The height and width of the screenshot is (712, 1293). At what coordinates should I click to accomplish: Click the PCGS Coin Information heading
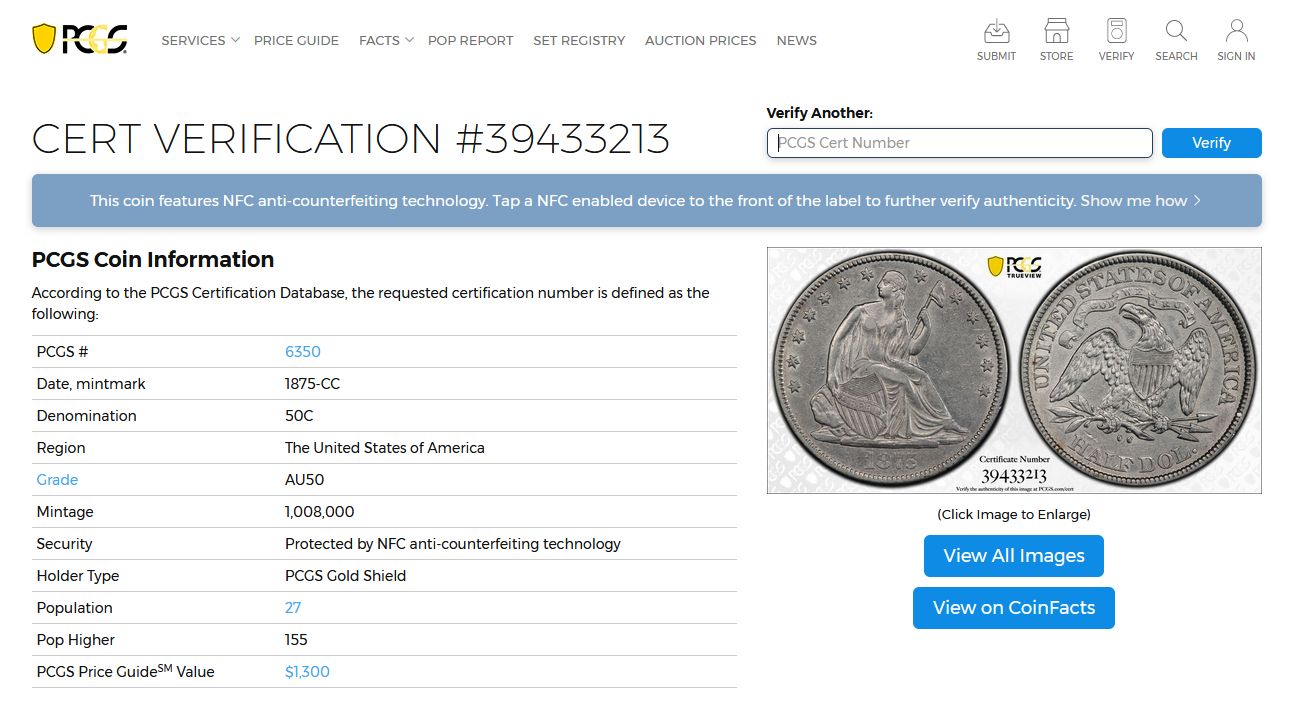153,260
